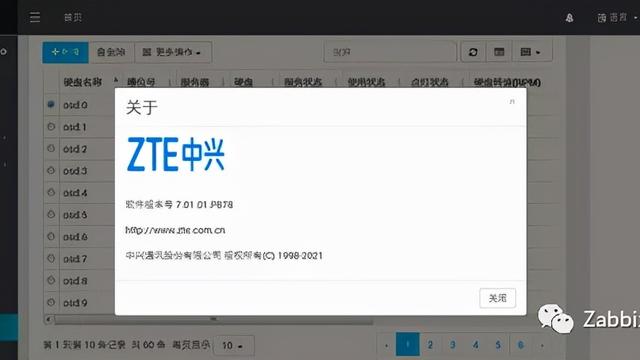The height and width of the screenshot is (360, 640).
Task: Select the radio button for otd 9
Action: click(x=51, y=302)
